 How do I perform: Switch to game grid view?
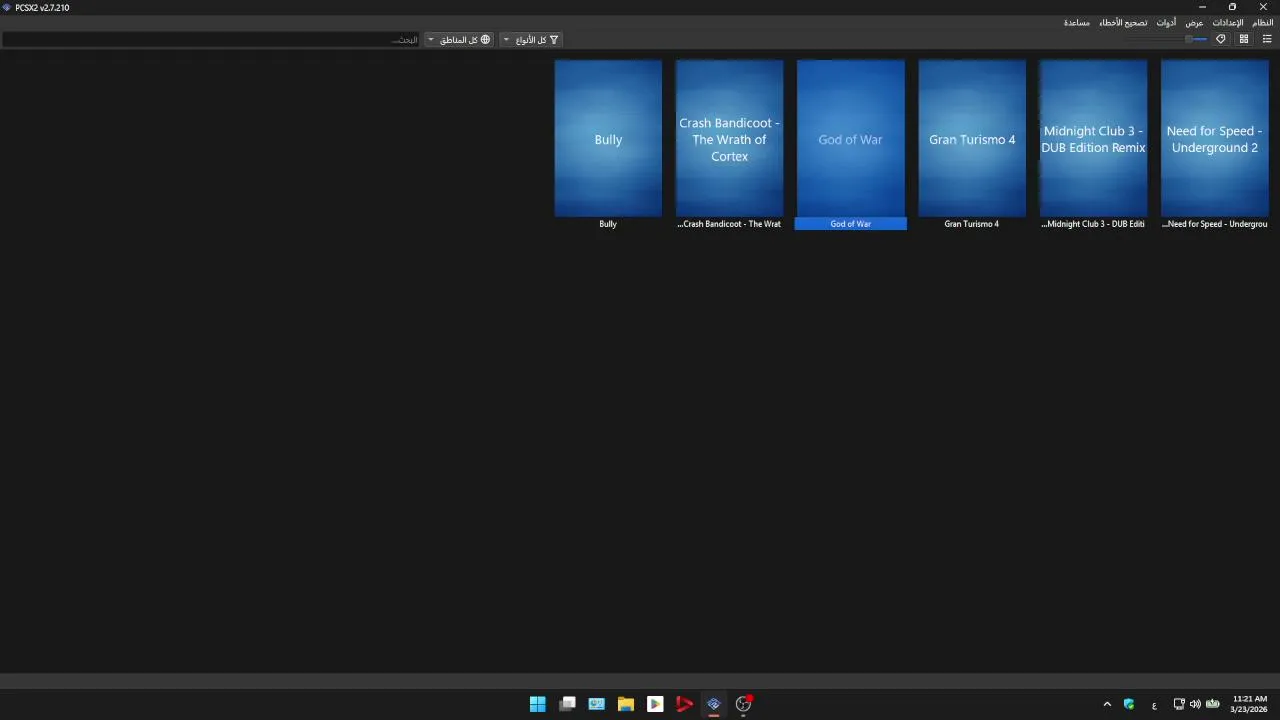(1244, 39)
